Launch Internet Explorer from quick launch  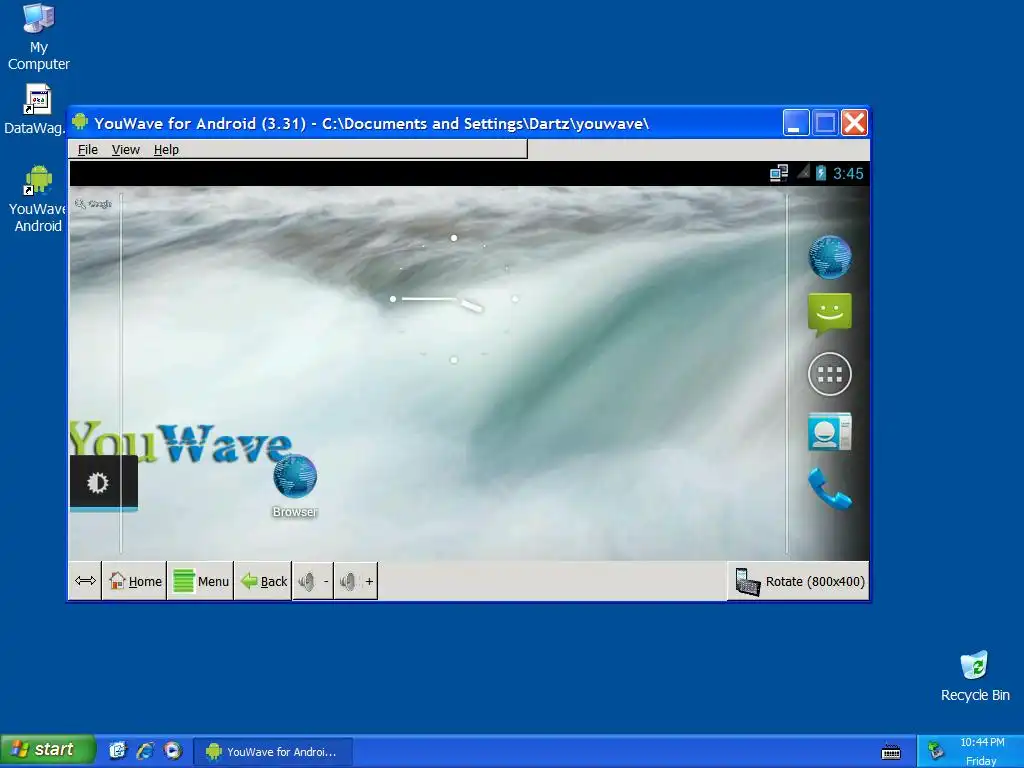tap(145, 750)
